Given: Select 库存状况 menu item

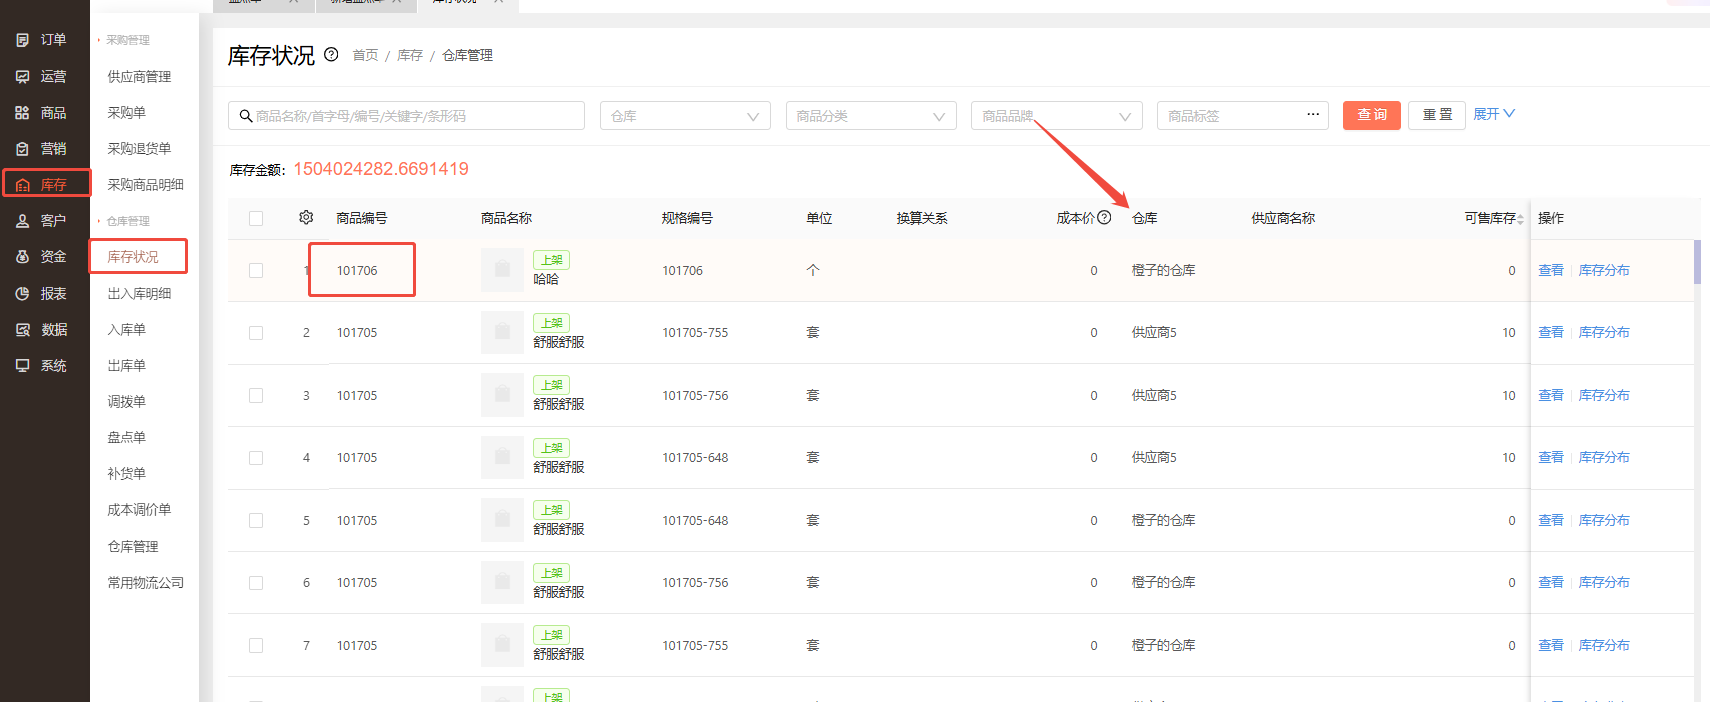Looking at the screenshot, I should [x=133, y=257].
